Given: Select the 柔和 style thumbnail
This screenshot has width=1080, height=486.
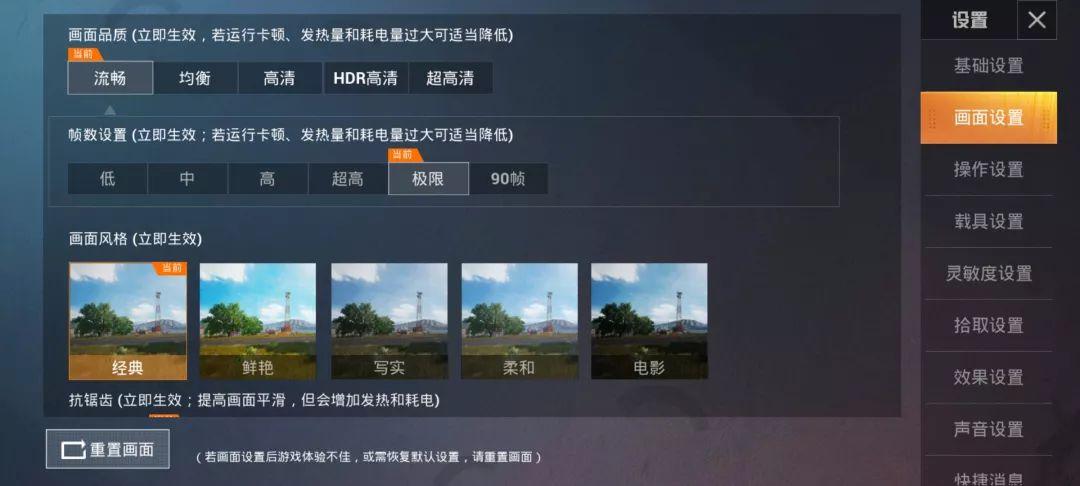Looking at the screenshot, I should 519,321.
